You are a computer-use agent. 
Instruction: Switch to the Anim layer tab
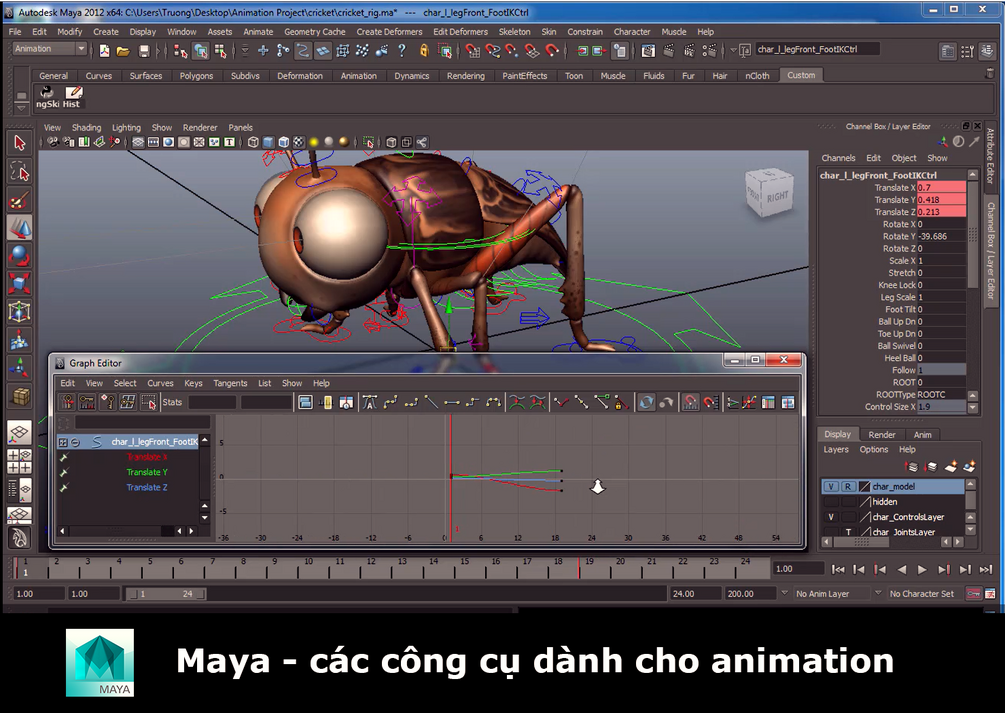pyautogui.click(x=922, y=435)
